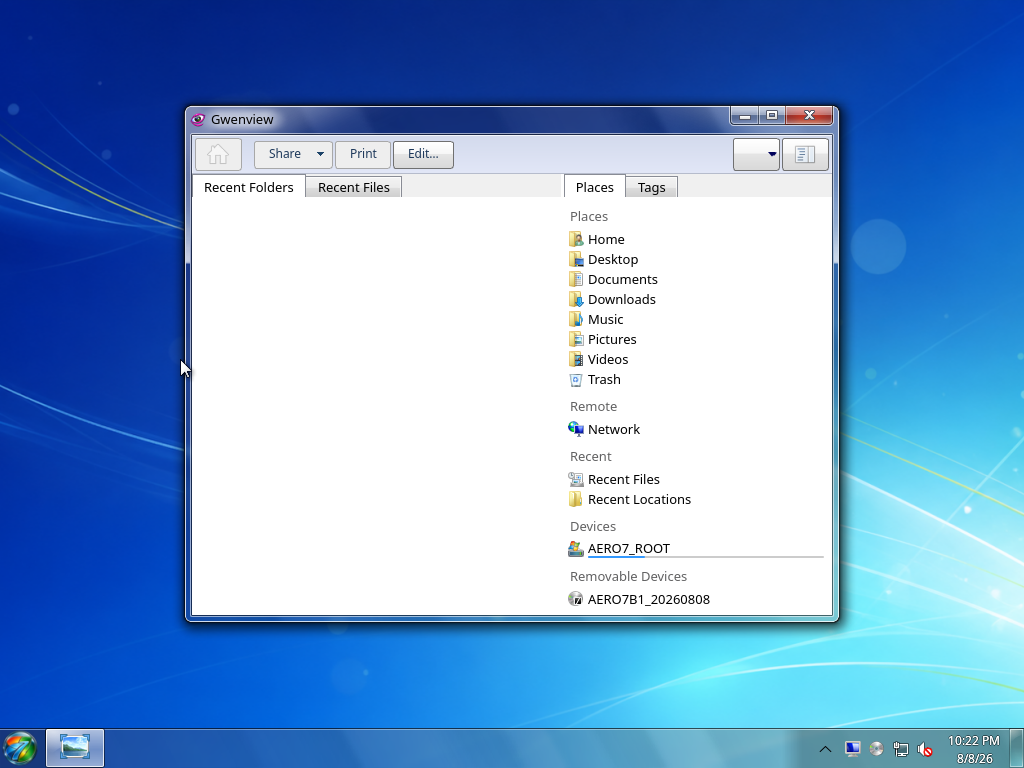
Task: Select the "Pictures" label in Places
Action: (612, 340)
